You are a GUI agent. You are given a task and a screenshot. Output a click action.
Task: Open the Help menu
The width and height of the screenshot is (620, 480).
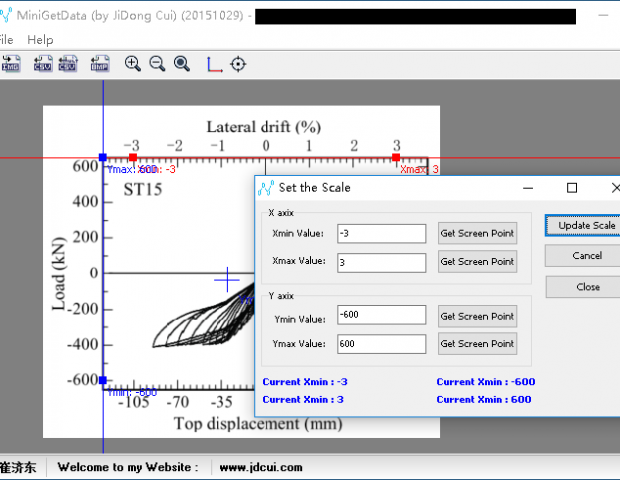pyautogui.click(x=40, y=40)
